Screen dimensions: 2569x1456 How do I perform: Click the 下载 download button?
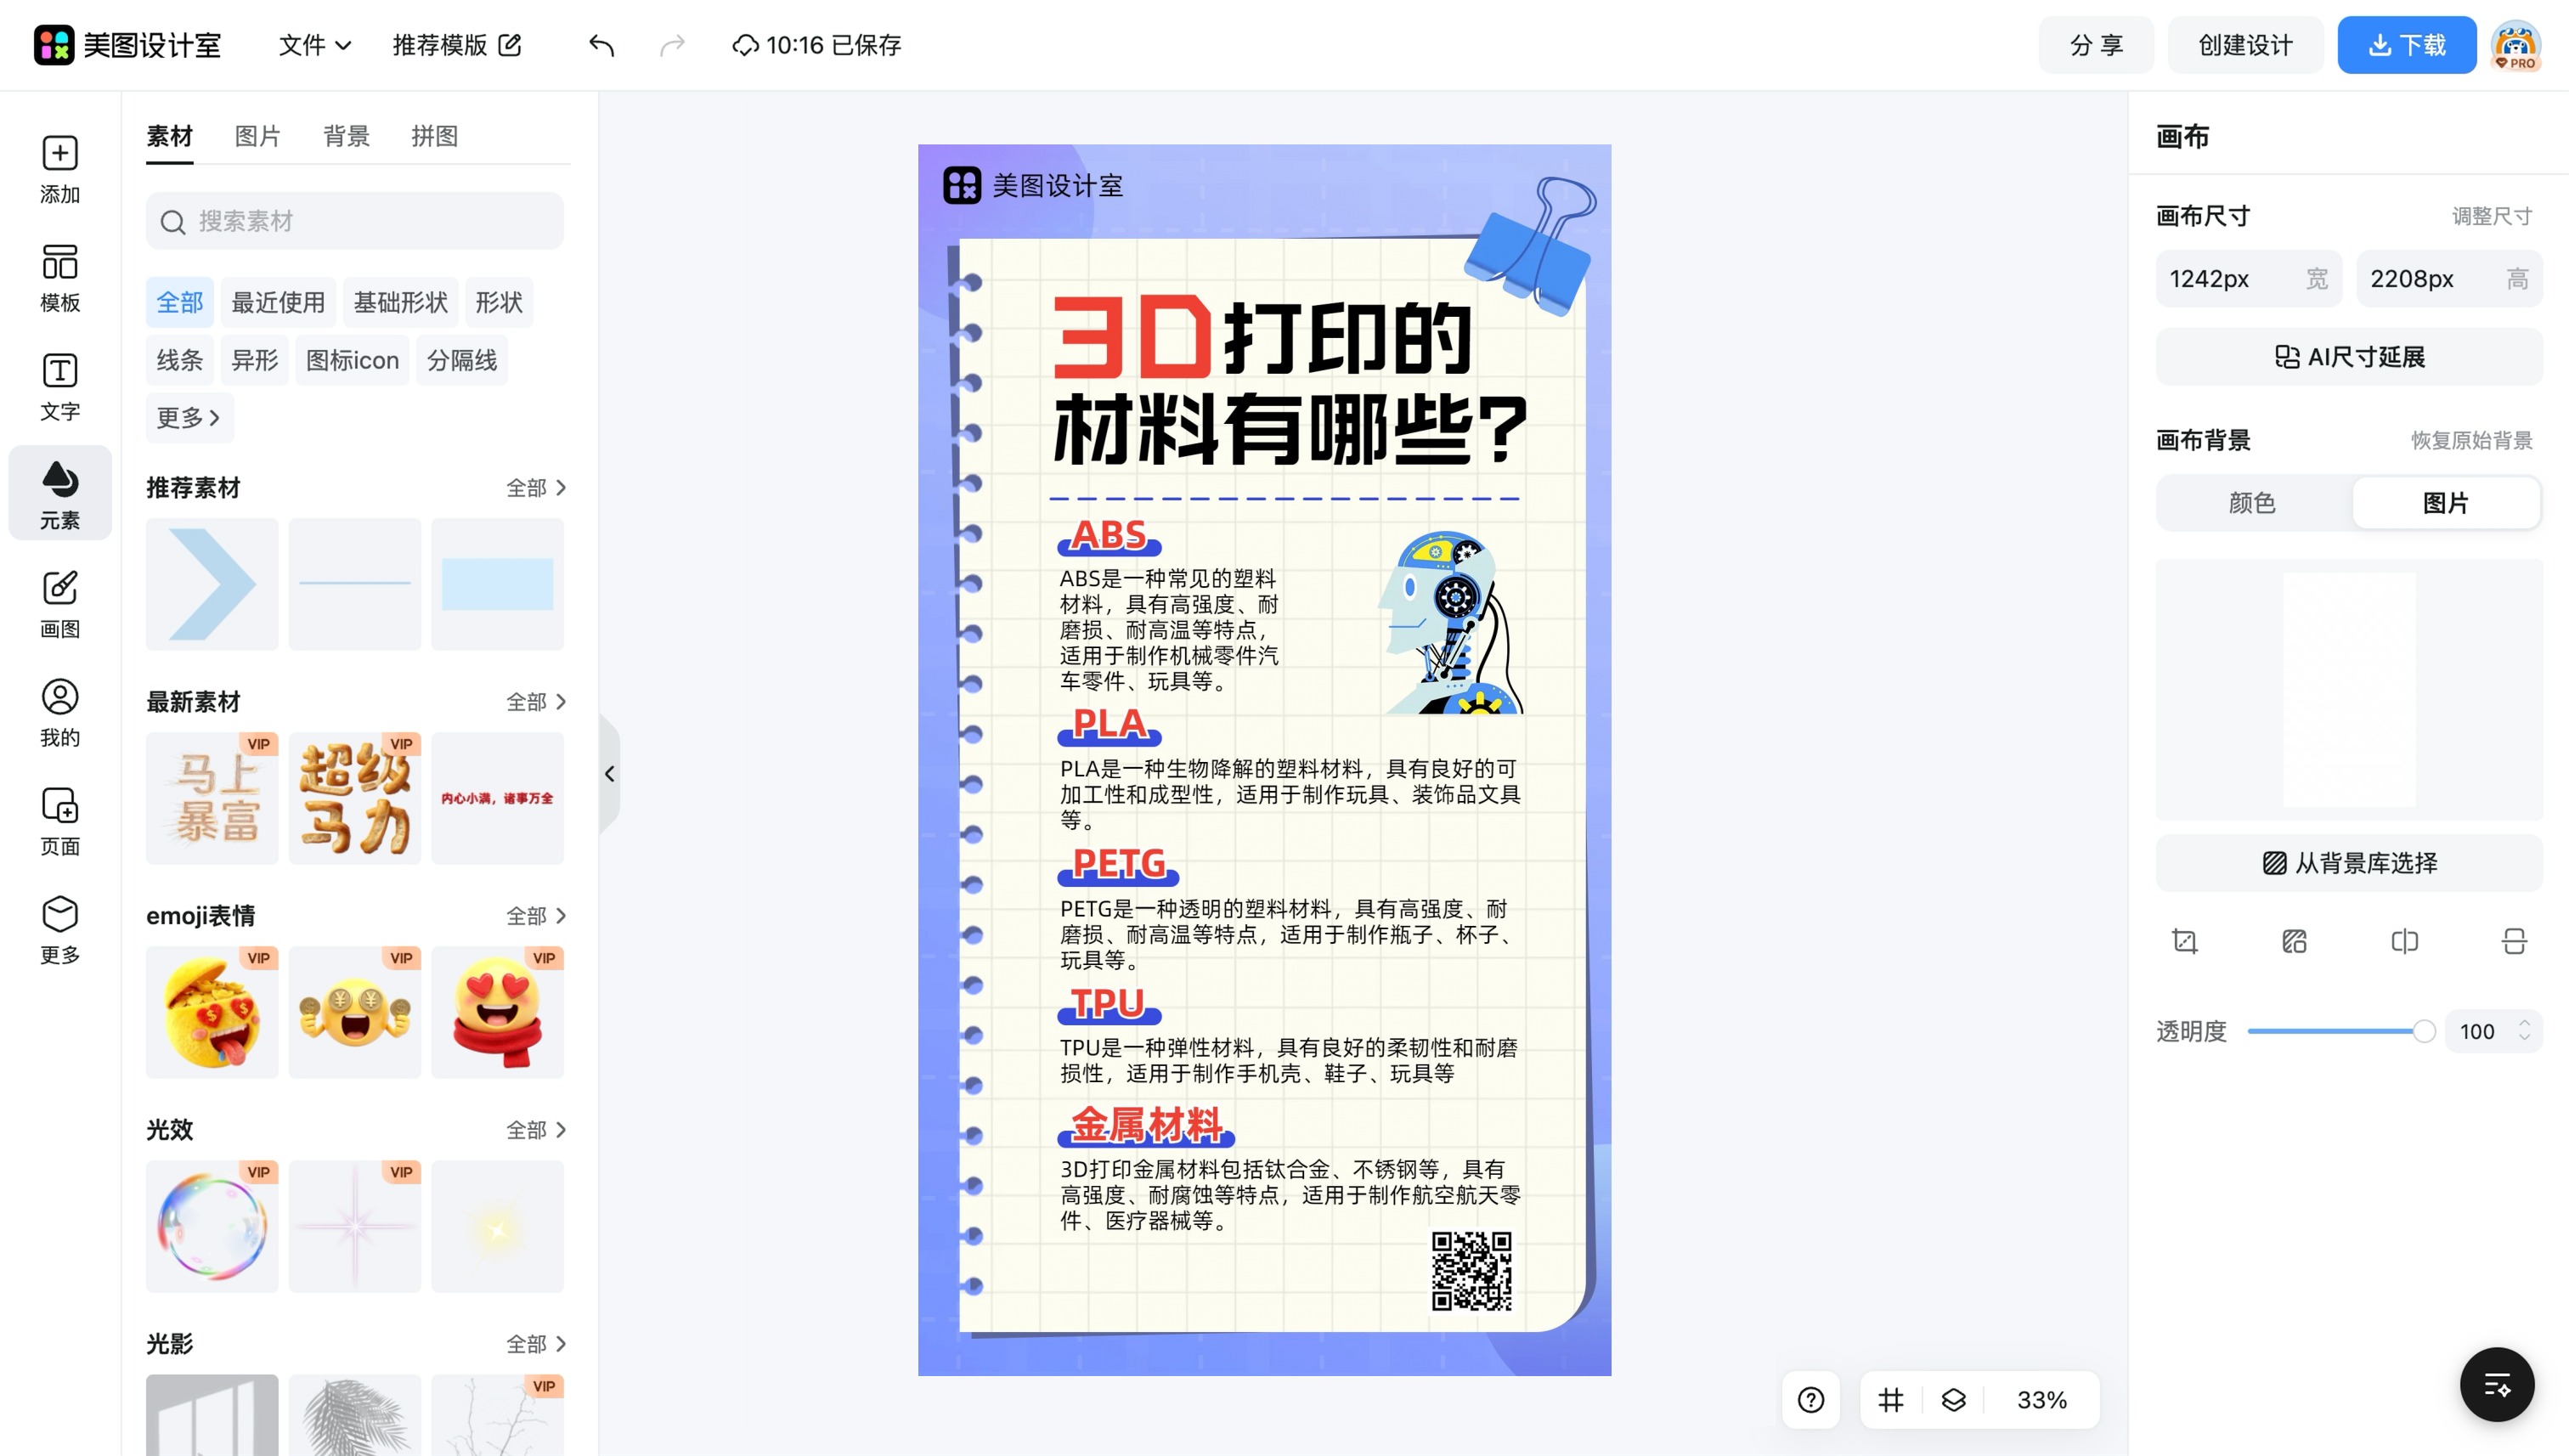click(2407, 45)
